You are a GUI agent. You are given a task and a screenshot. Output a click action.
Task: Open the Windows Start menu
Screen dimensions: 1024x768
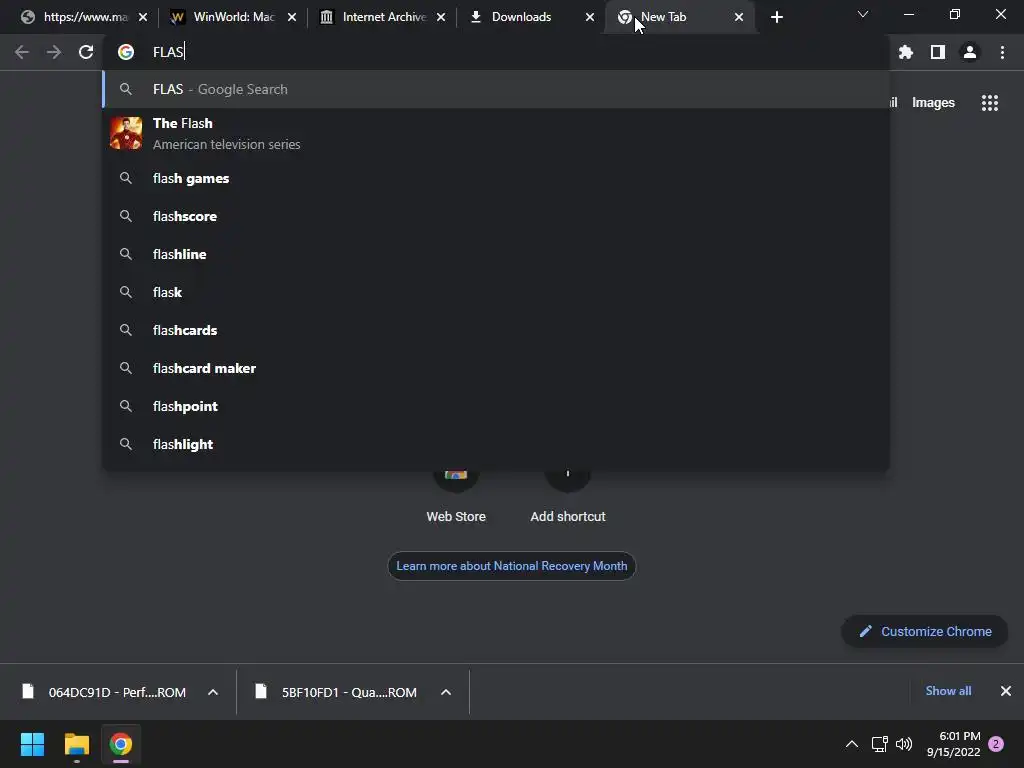click(x=32, y=744)
